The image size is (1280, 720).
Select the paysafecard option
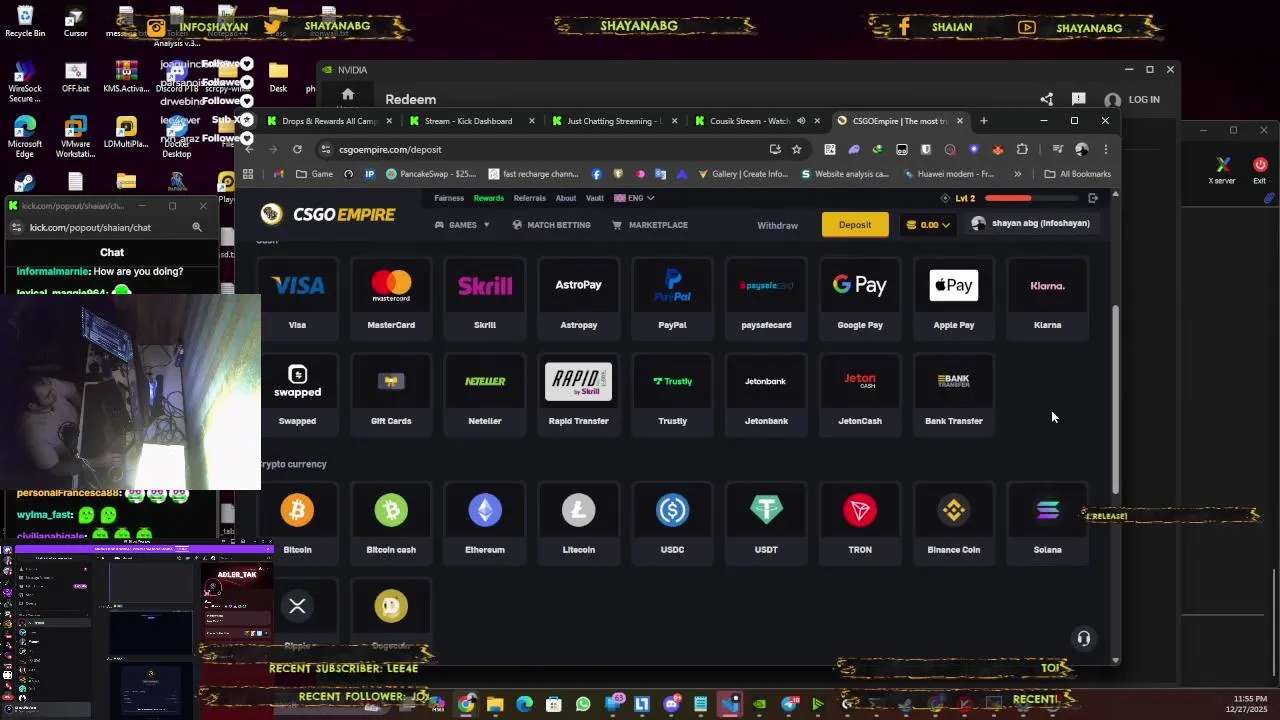coord(766,298)
